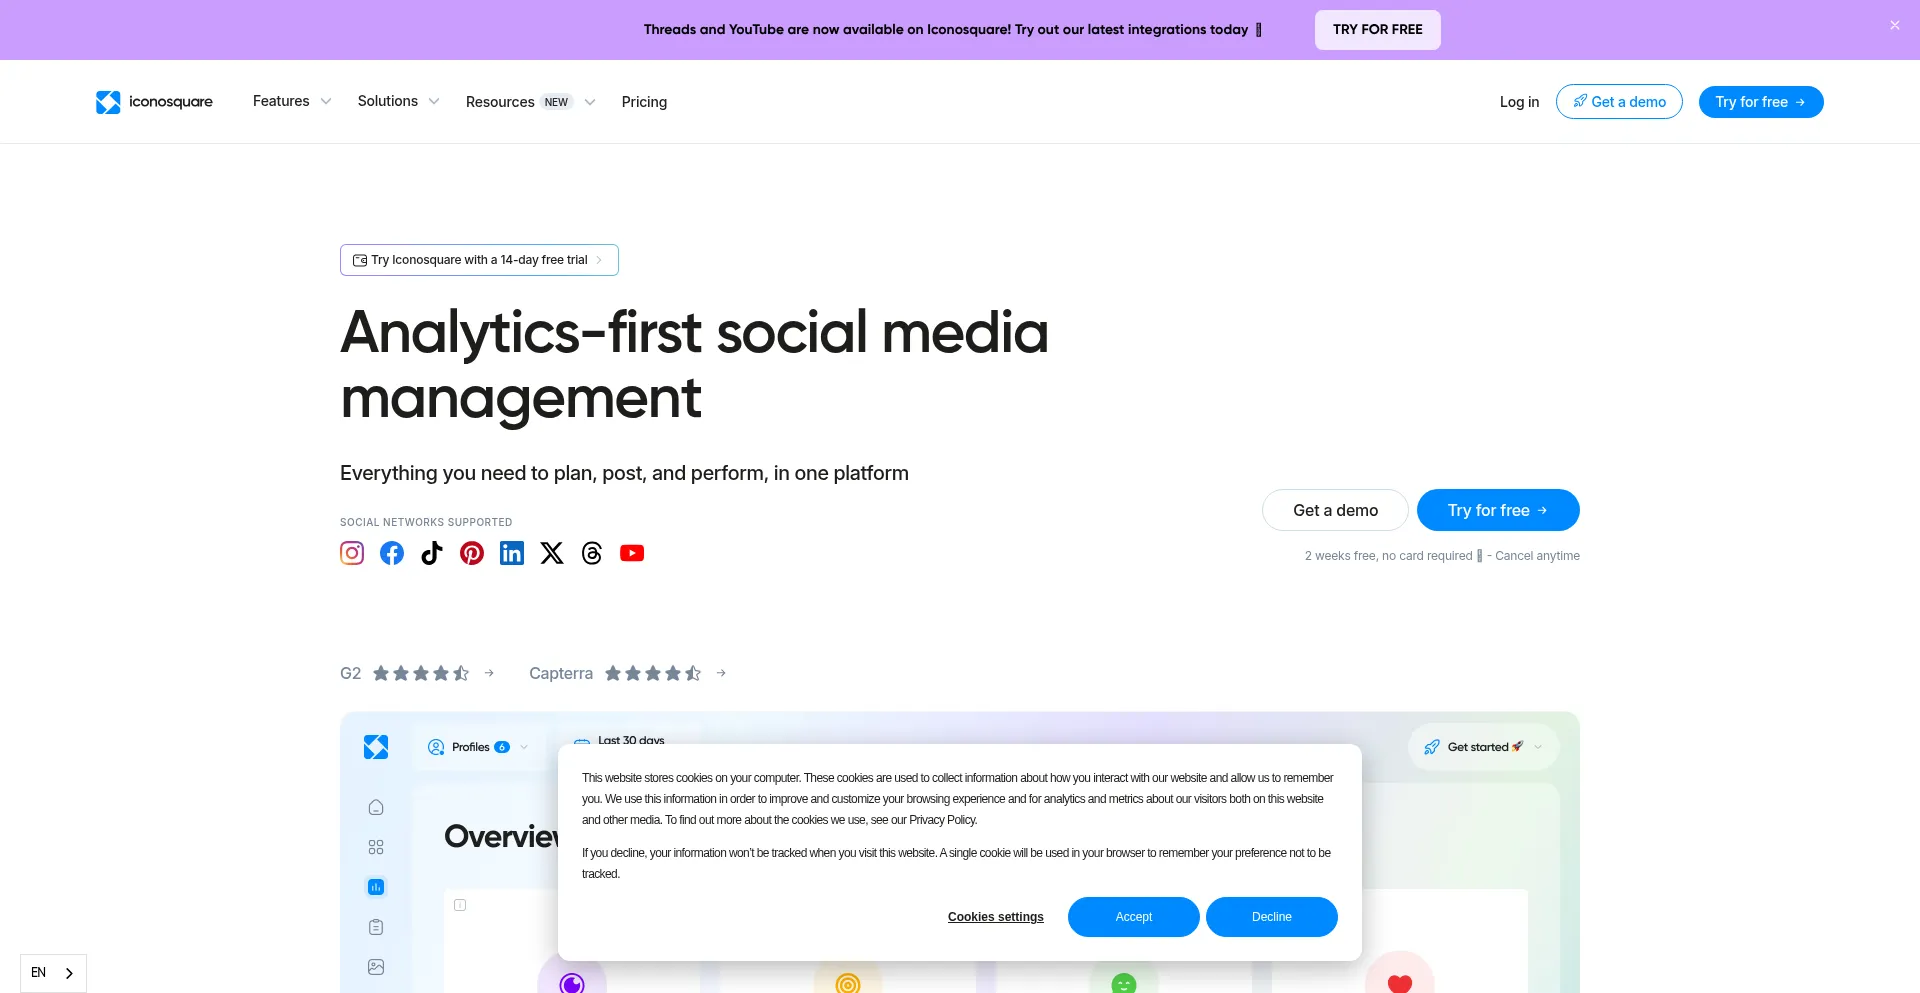
Task: Click the Facebook icon
Action: pos(392,553)
